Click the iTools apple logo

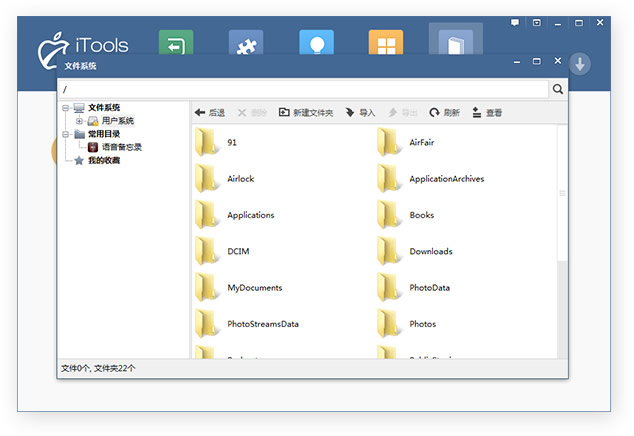point(53,51)
